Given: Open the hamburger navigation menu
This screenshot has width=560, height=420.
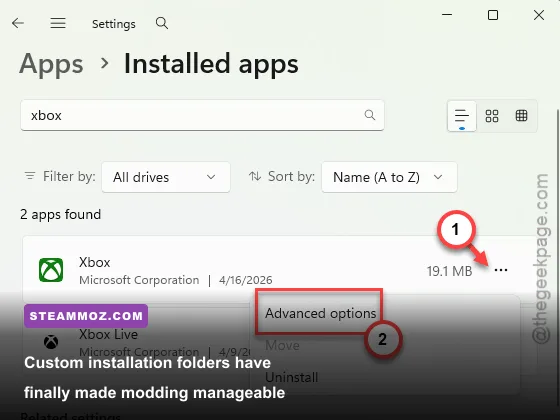Looking at the screenshot, I should 58,24.
